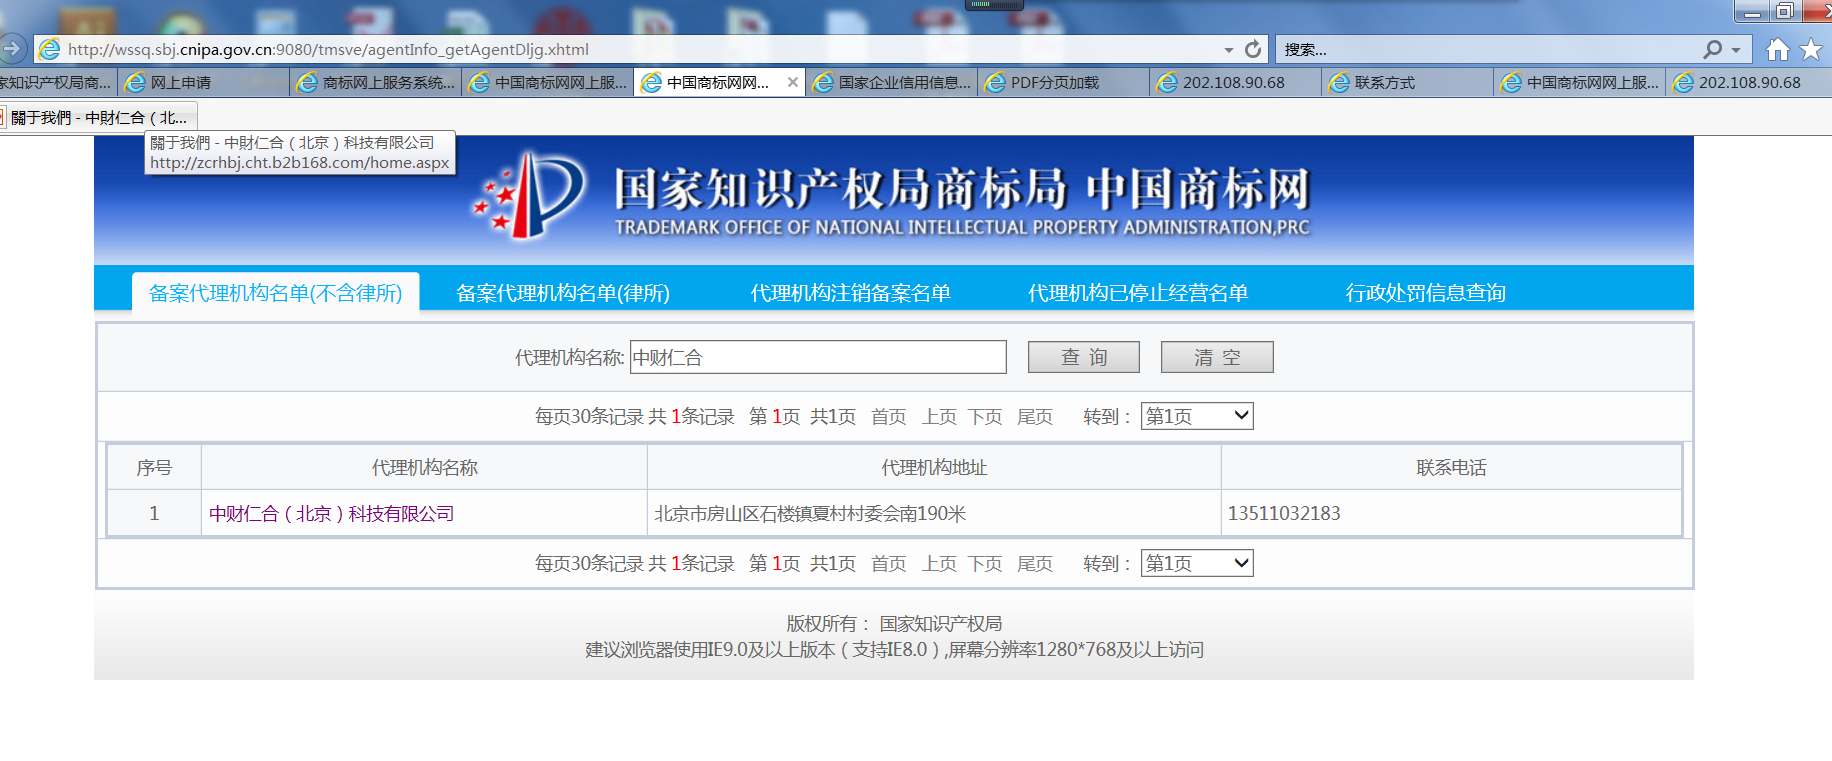Click 下页 in the lower pagination
The width and height of the screenshot is (1832, 761).
(x=985, y=564)
